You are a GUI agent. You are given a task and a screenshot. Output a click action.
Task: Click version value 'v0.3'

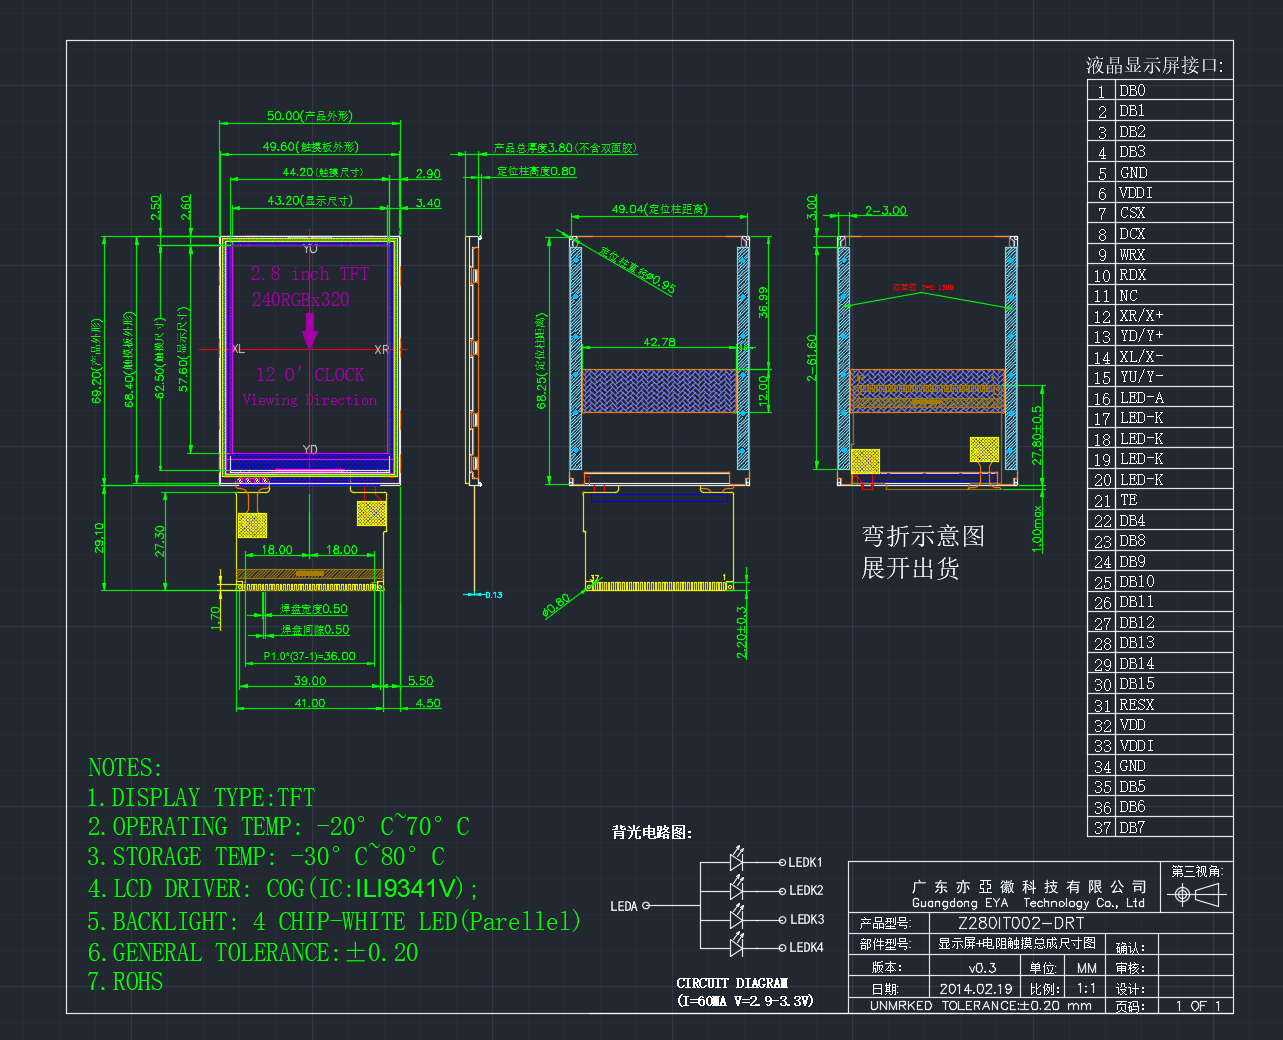click(x=983, y=968)
